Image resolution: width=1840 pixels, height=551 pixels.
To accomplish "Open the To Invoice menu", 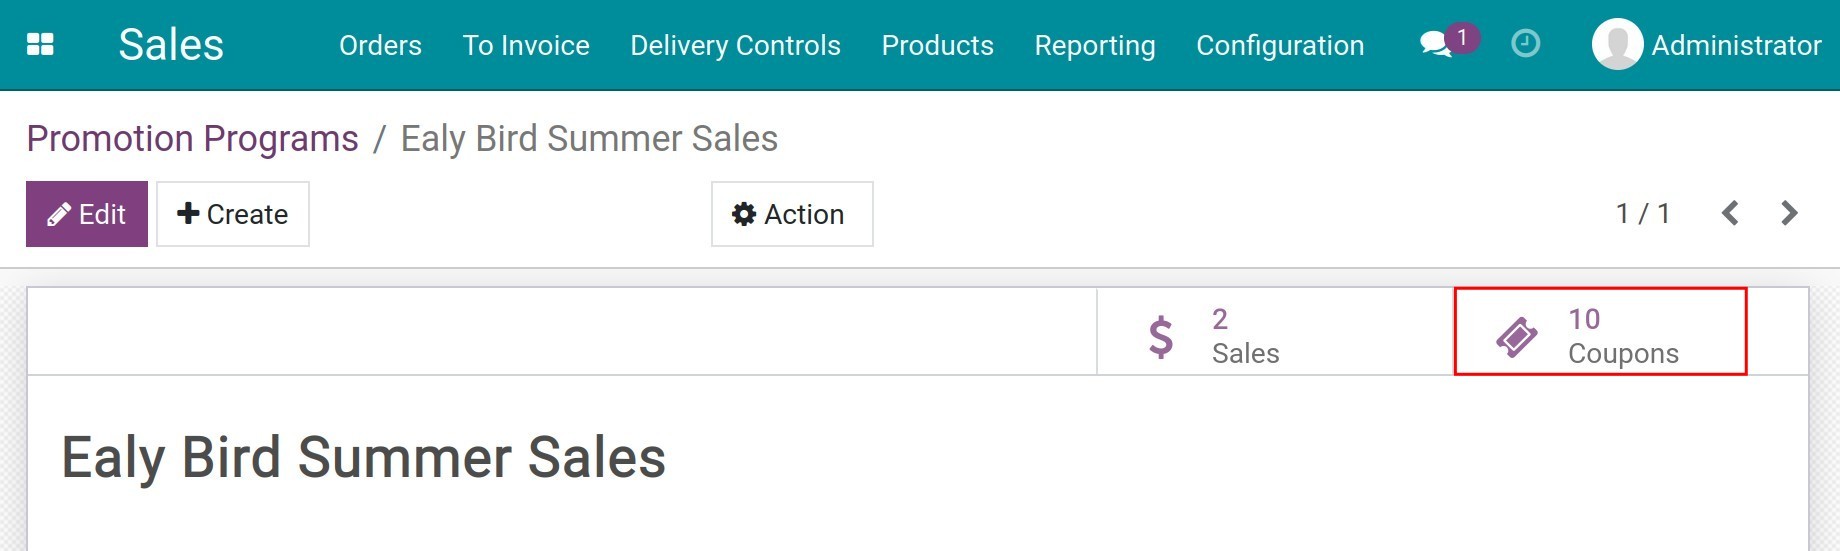I will 526,45.
